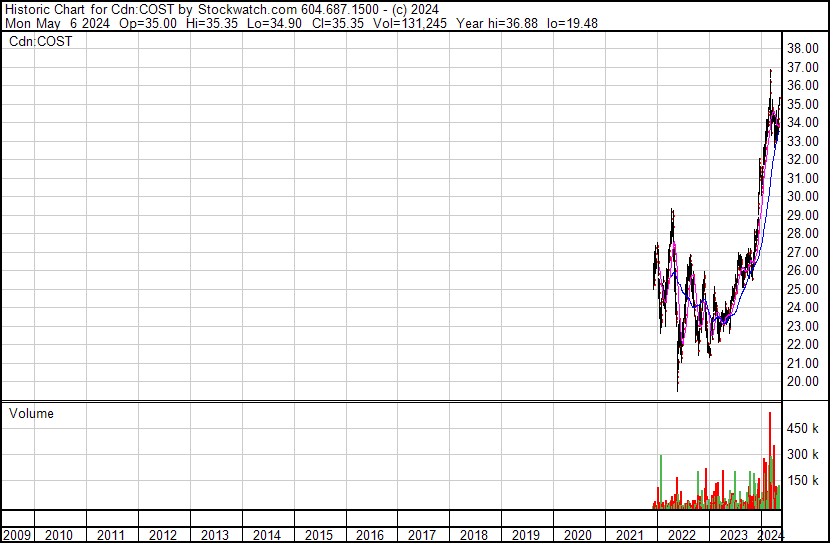Click the 34.00 price axis label
The width and height of the screenshot is (830, 543).
coord(803,123)
